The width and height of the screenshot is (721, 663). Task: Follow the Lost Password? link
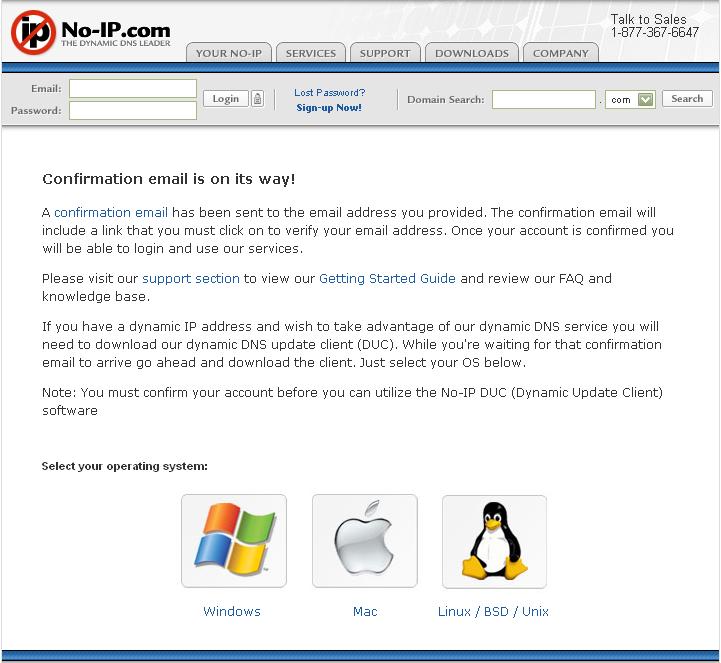329,92
